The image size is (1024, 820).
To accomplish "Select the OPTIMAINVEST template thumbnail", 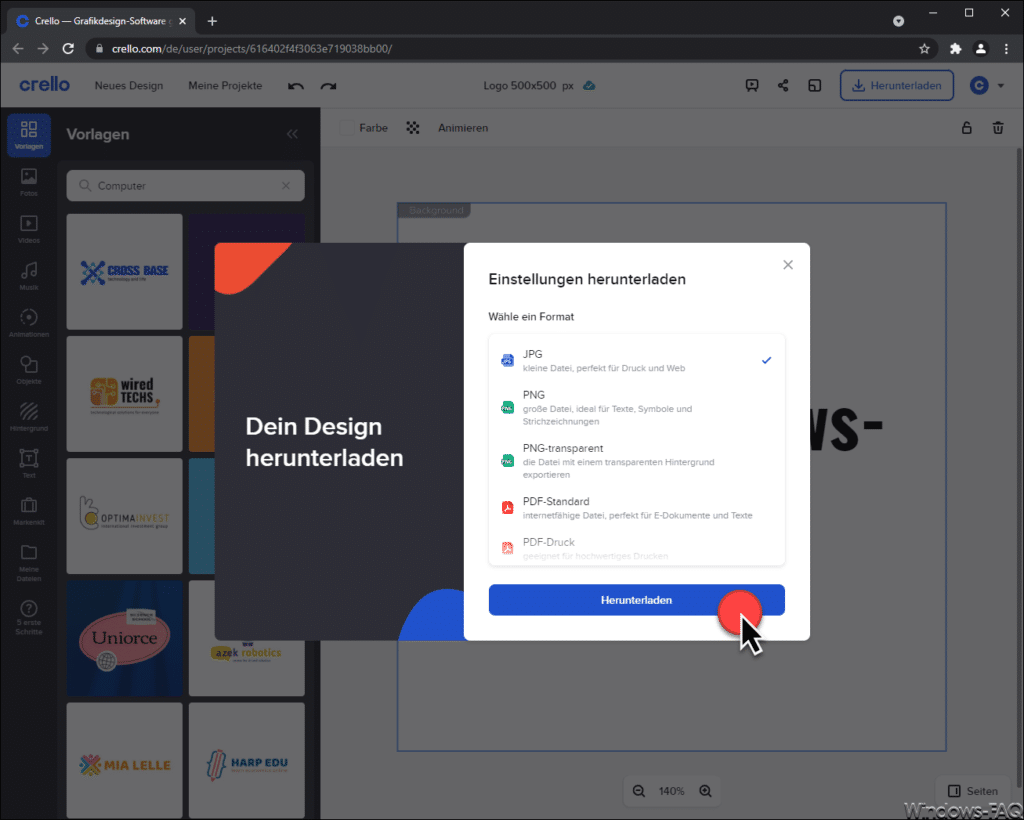I will [x=125, y=516].
